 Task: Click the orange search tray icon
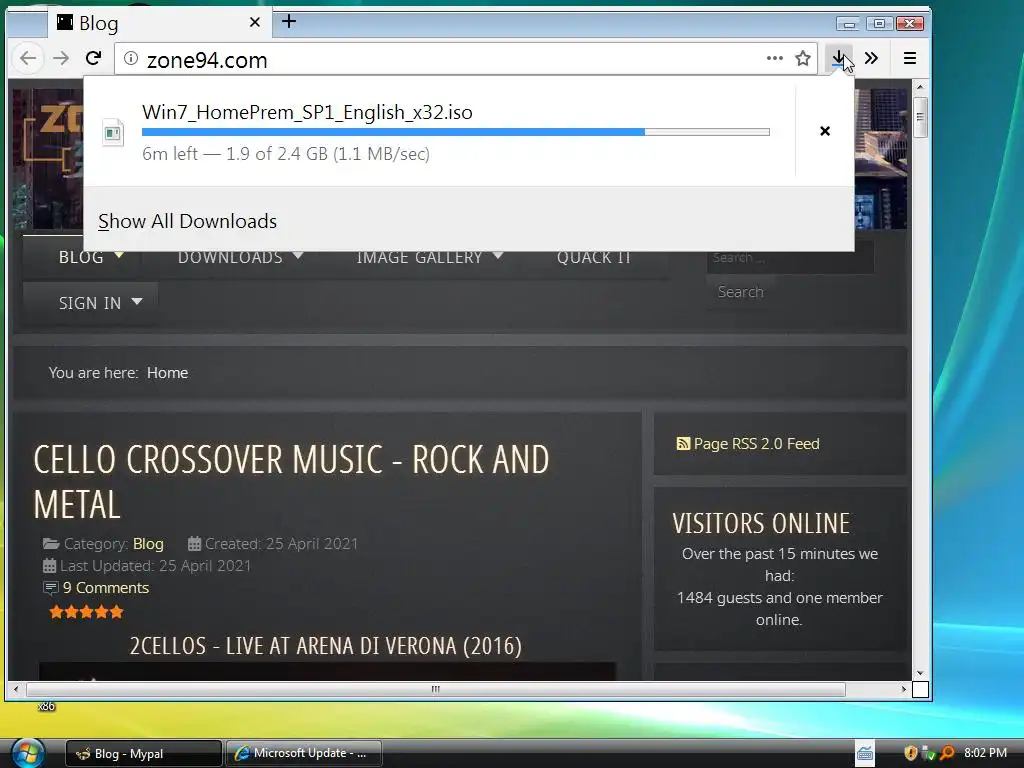(x=946, y=753)
